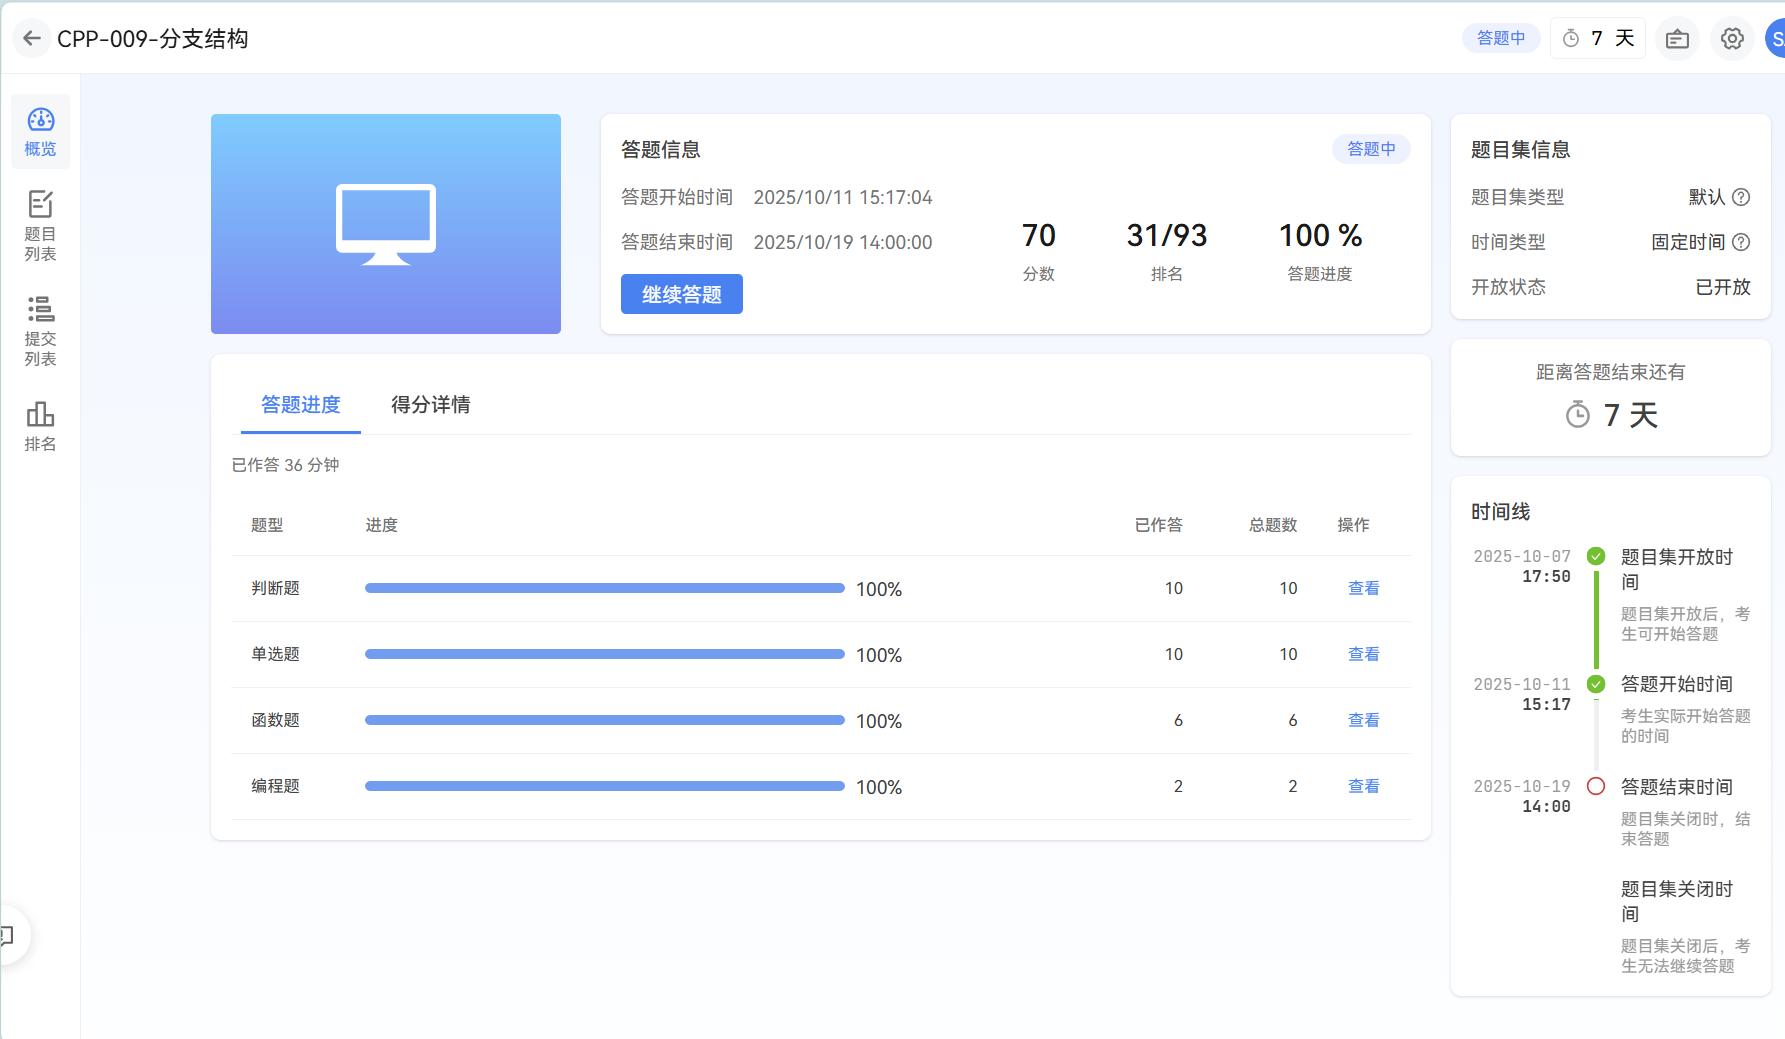Click the 答题中 badge in 答题信息 card

pyautogui.click(x=1371, y=149)
